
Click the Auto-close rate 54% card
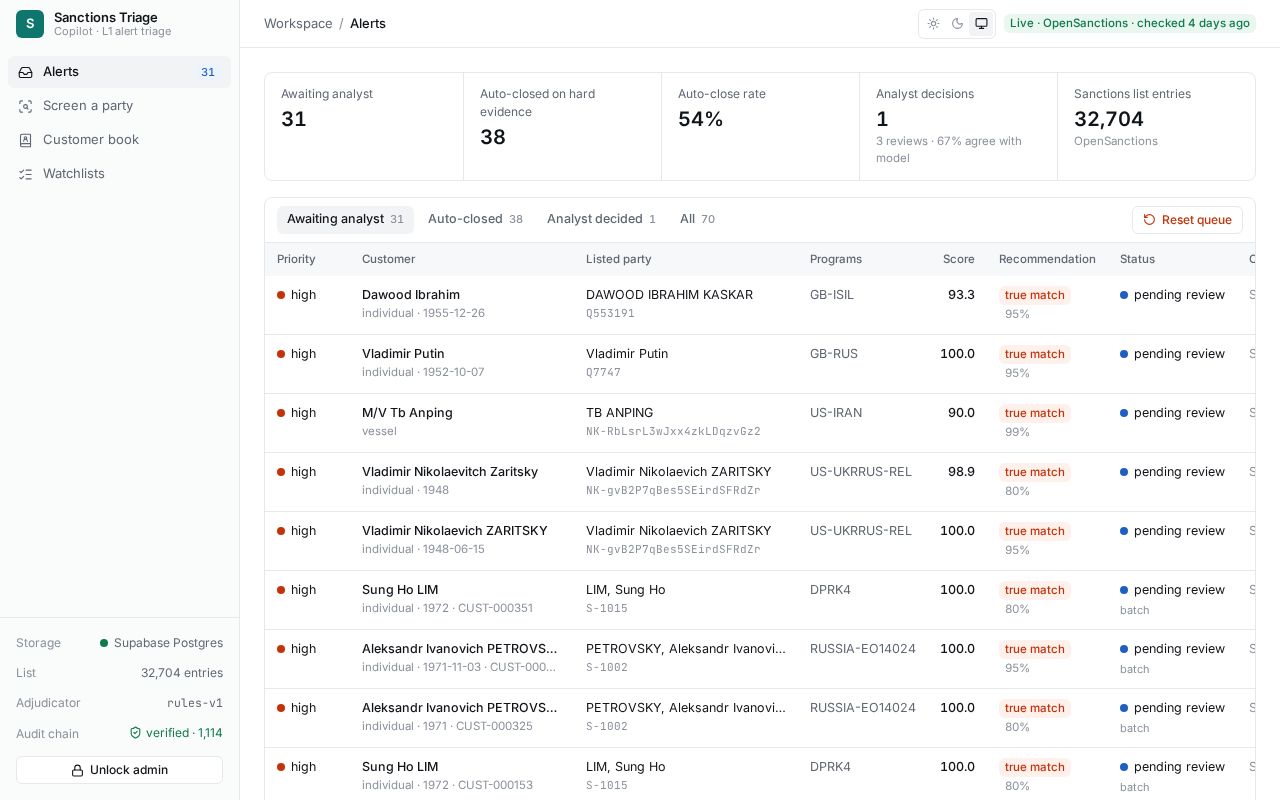click(760, 126)
